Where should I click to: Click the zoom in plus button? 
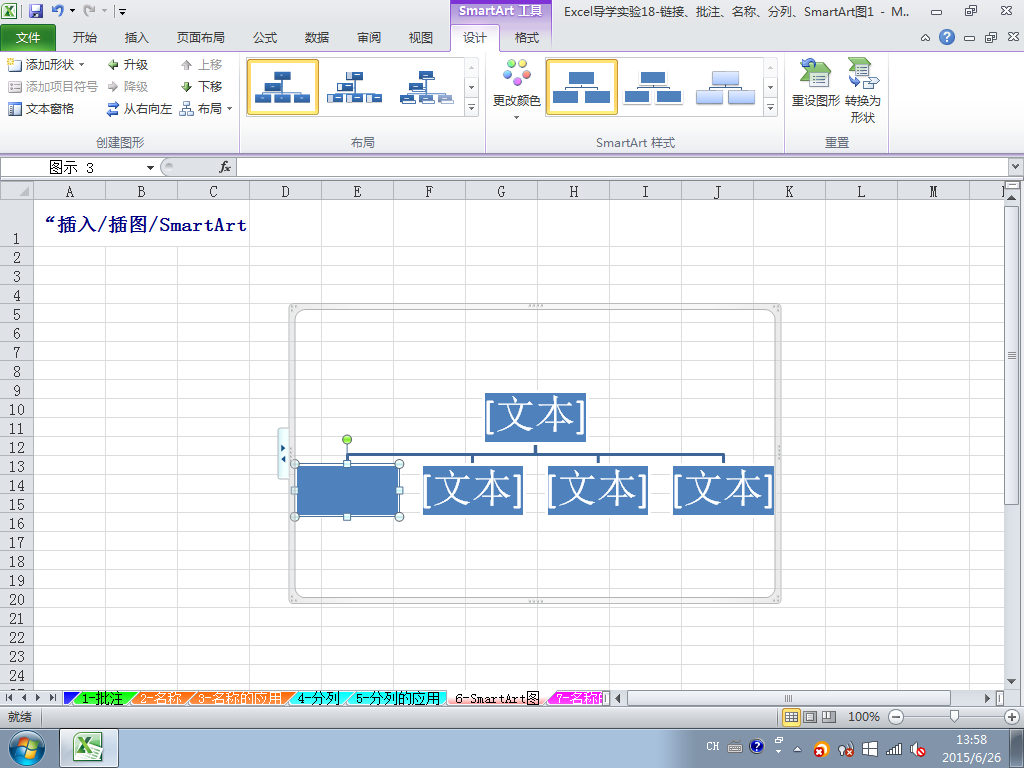point(1012,717)
